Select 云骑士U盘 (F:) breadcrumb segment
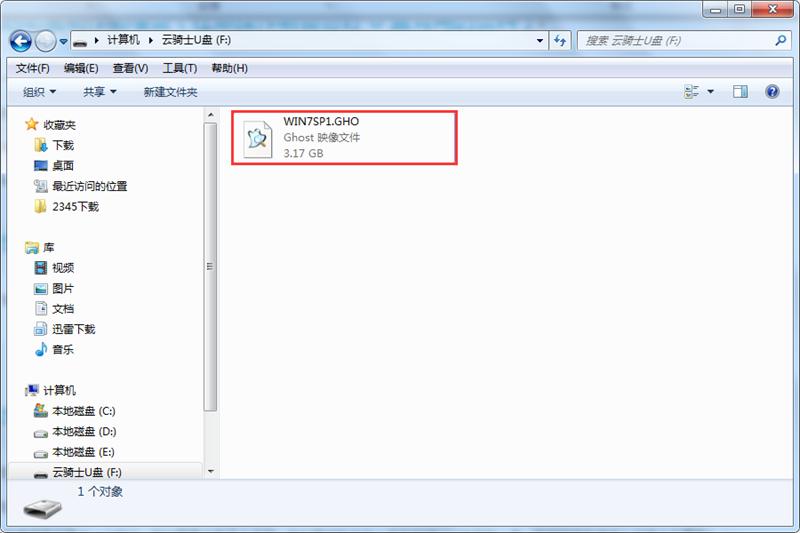 [196, 40]
